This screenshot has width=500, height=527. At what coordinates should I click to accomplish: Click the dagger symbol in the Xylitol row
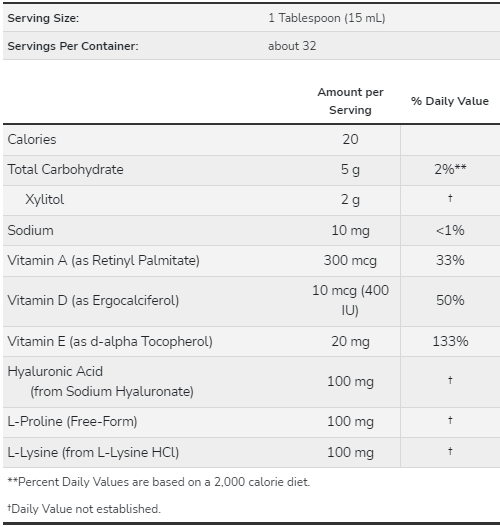(x=450, y=198)
